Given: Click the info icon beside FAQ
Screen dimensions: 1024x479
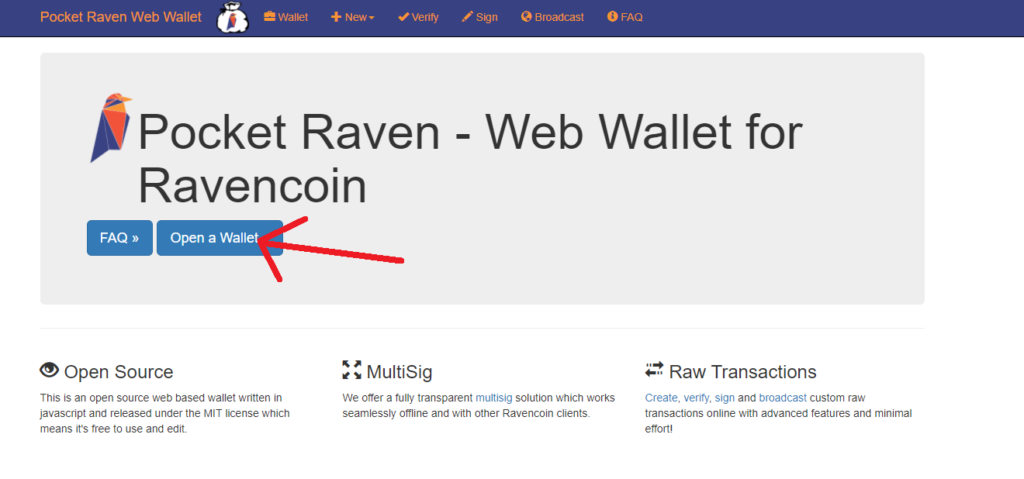Looking at the screenshot, I should (x=612, y=17).
